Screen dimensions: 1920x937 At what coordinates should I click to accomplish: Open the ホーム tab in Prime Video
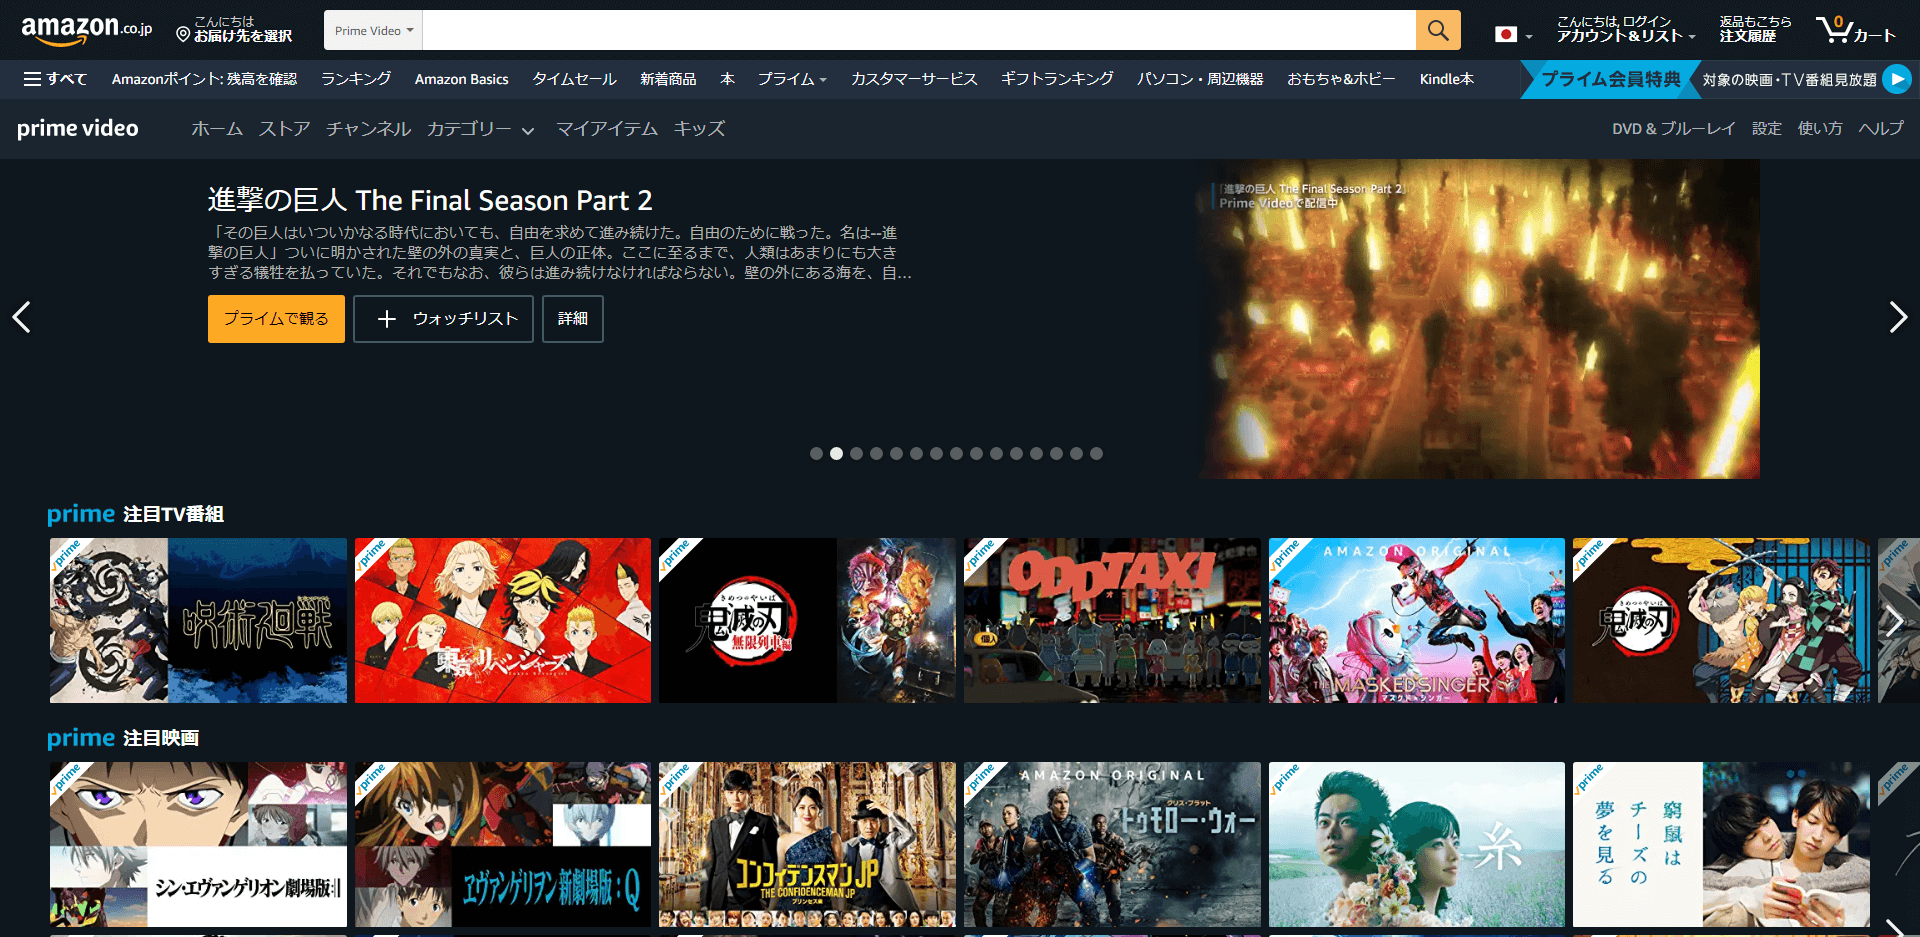coord(217,129)
